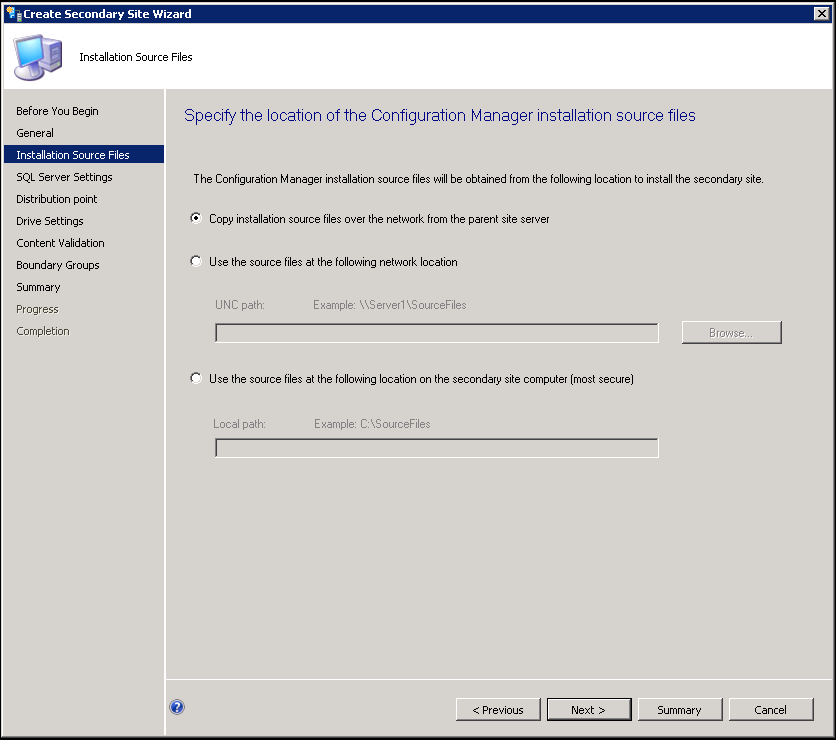Image resolution: width=836 pixels, height=740 pixels.
Task: Click the Summary button at the bottom
Action: pos(680,710)
